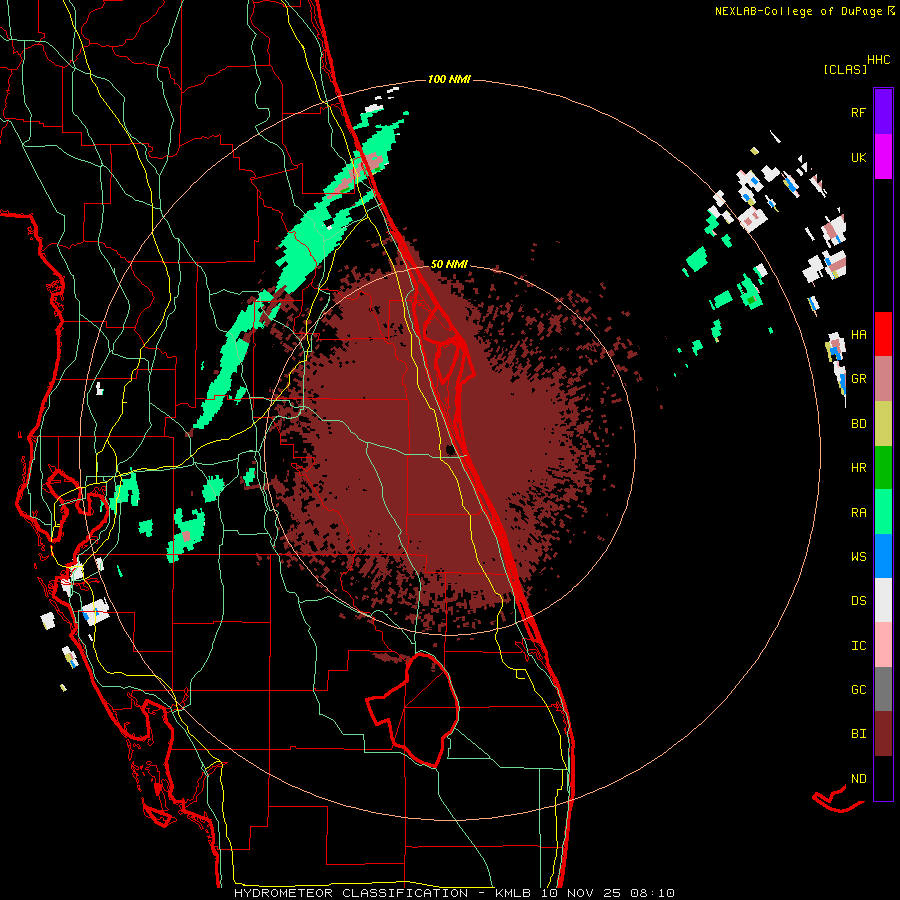Select the GR legend label text
Screen dimensions: 900x900
coord(858,379)
